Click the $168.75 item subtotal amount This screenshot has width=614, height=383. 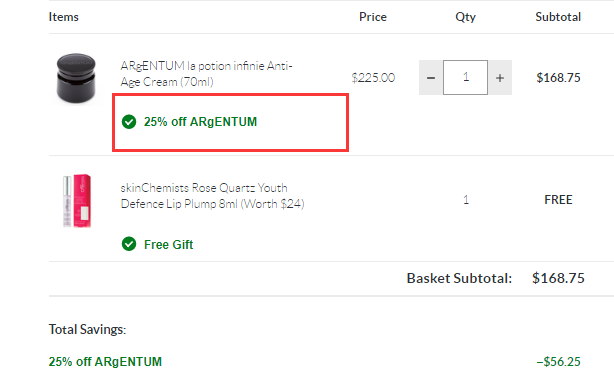click(558, 78)
